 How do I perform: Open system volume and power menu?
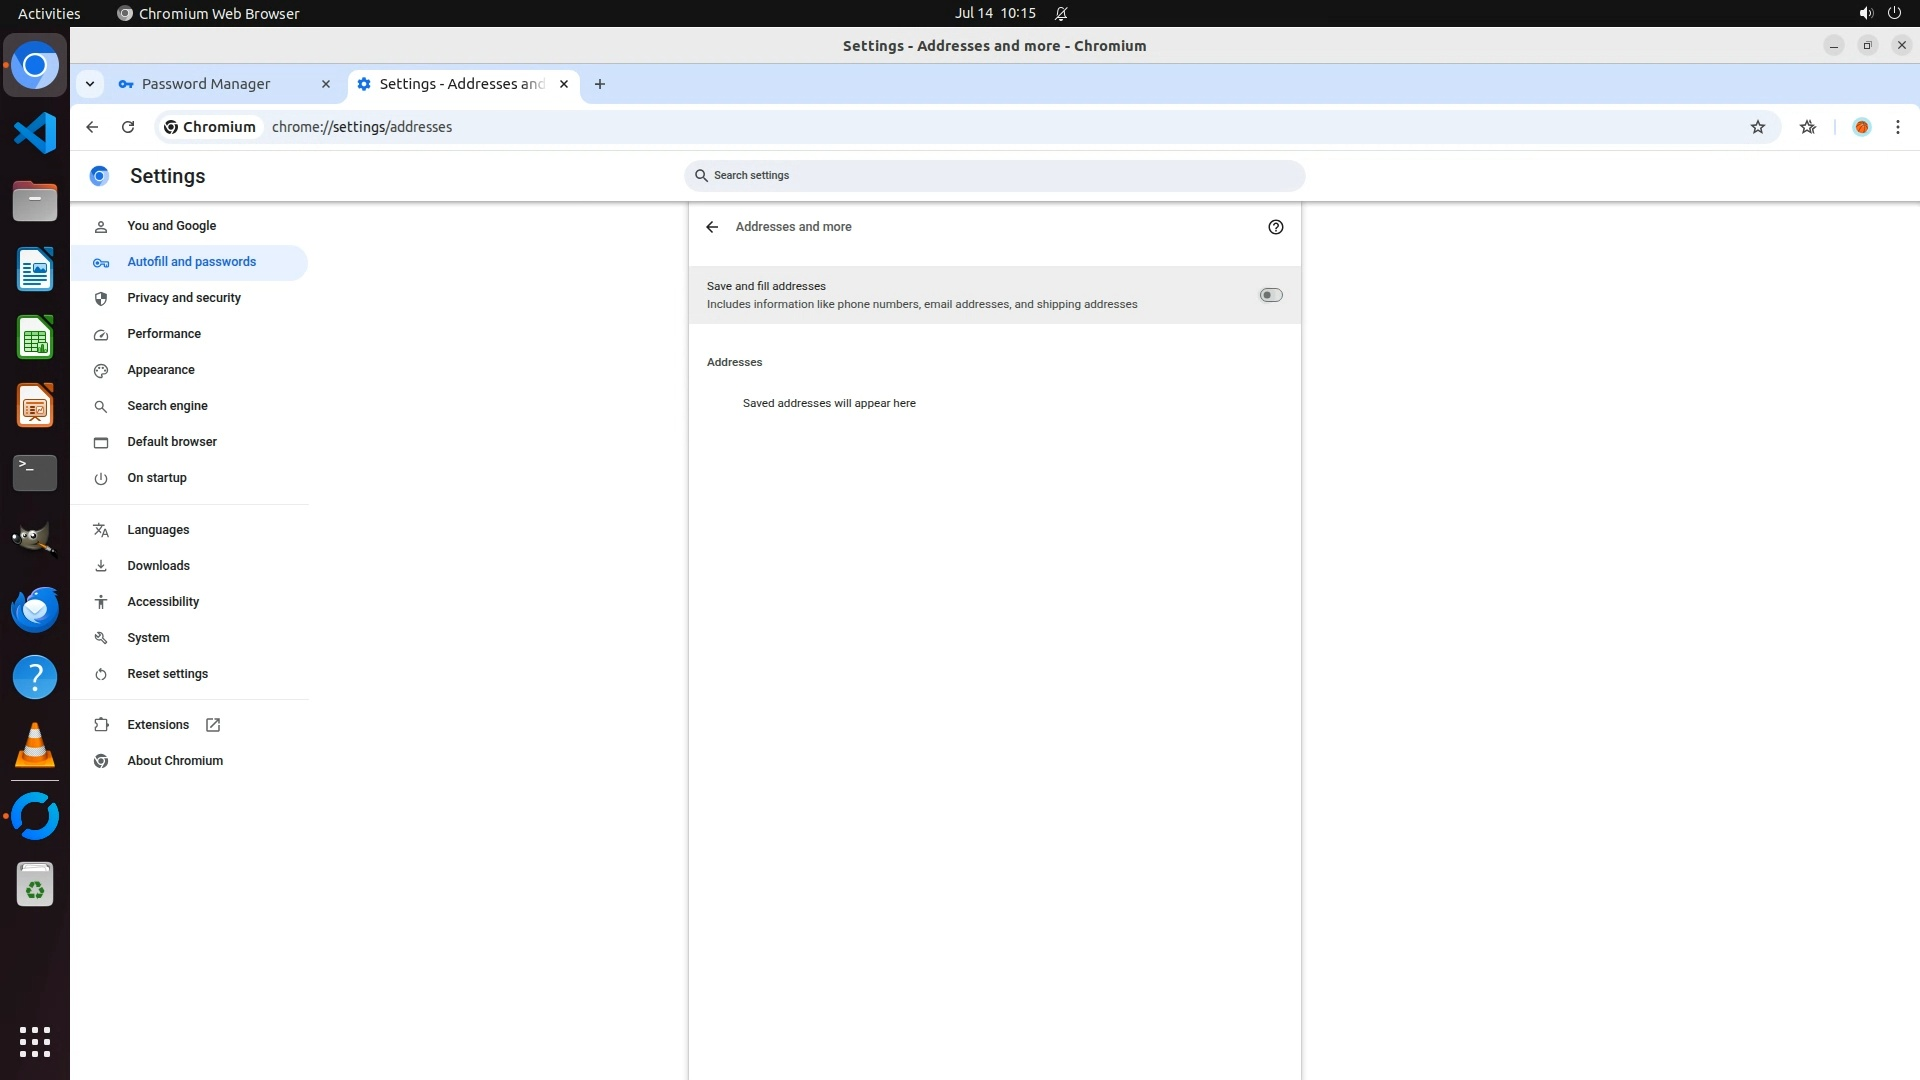(1879, 13)
